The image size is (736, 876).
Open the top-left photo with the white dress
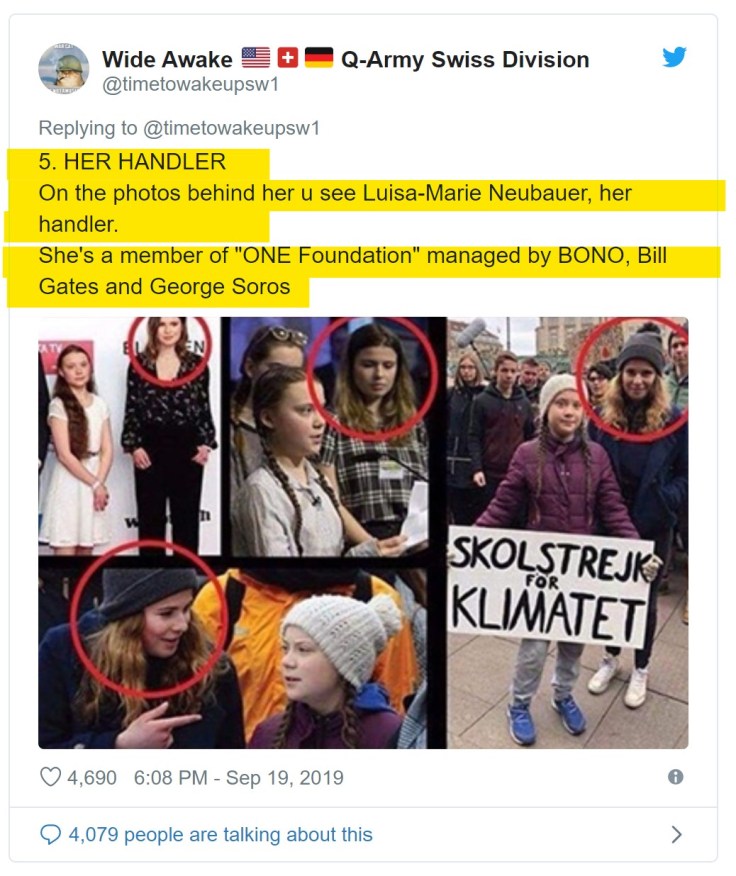tap(128, 435)
